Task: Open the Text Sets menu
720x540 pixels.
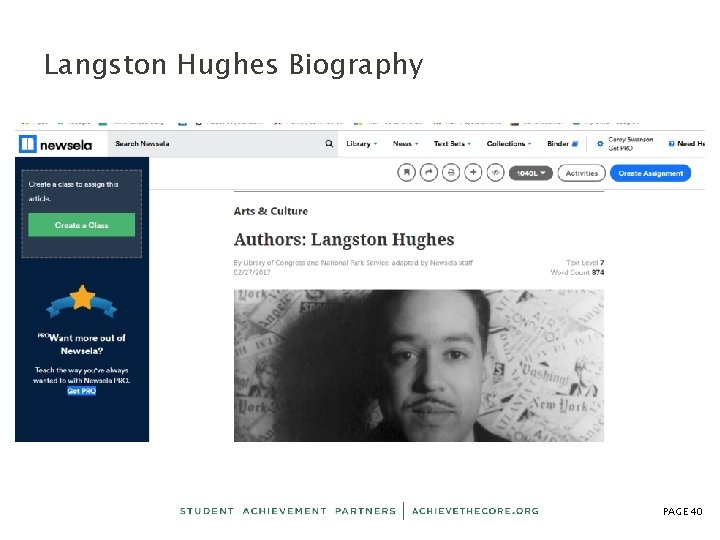Action: click(452, 144)
